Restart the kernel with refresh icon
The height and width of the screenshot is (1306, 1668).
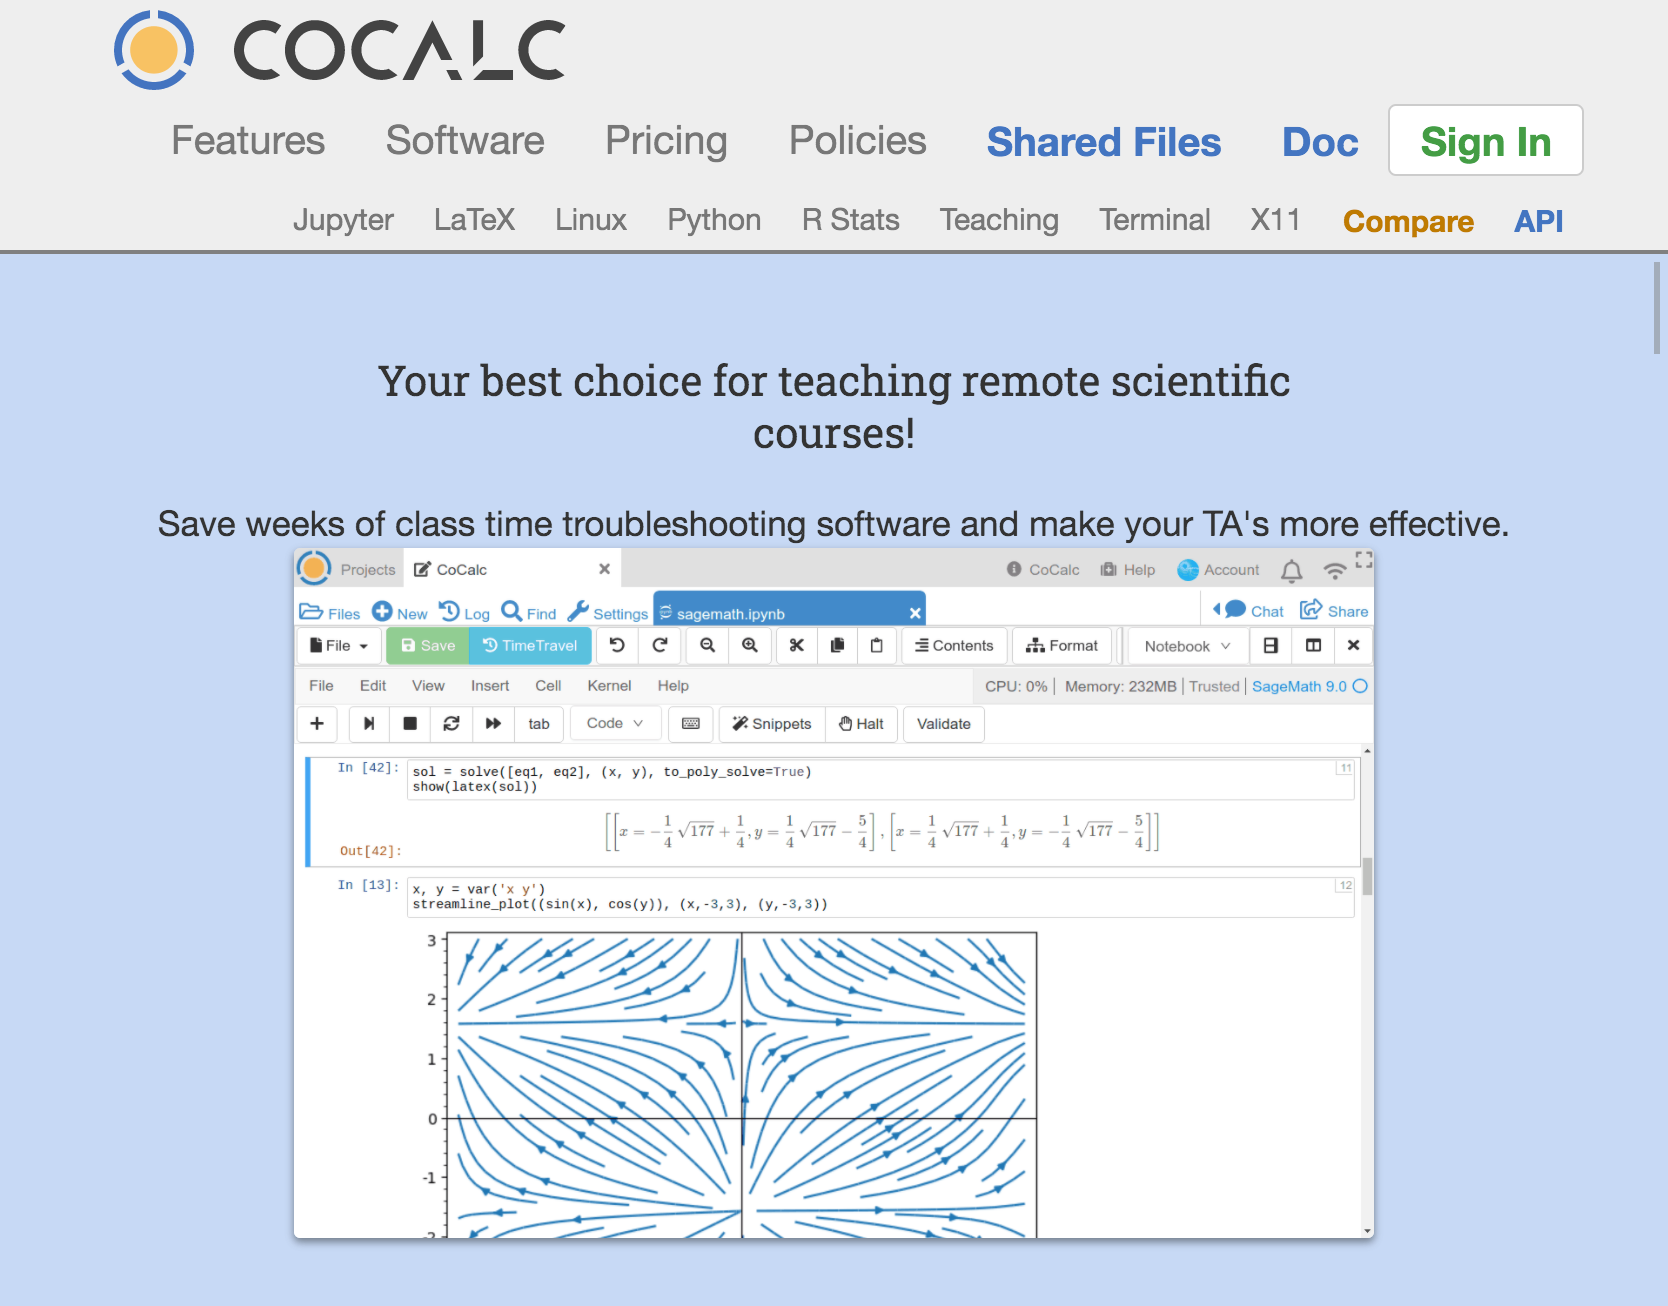[451, 723]
